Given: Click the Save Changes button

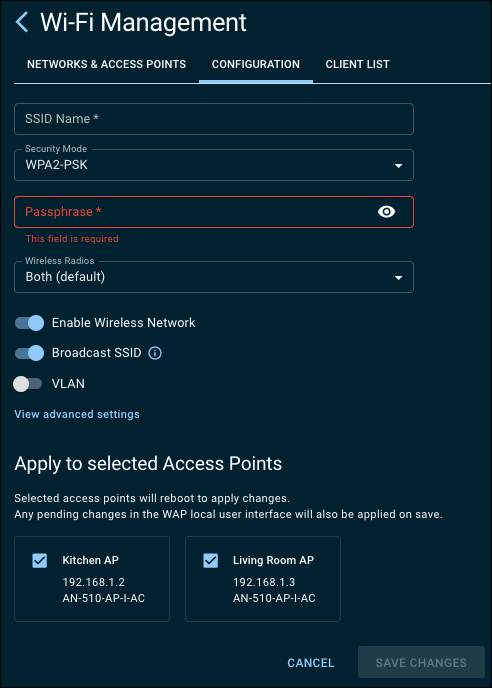Looking at the screenshot, I should click(421, 662).
